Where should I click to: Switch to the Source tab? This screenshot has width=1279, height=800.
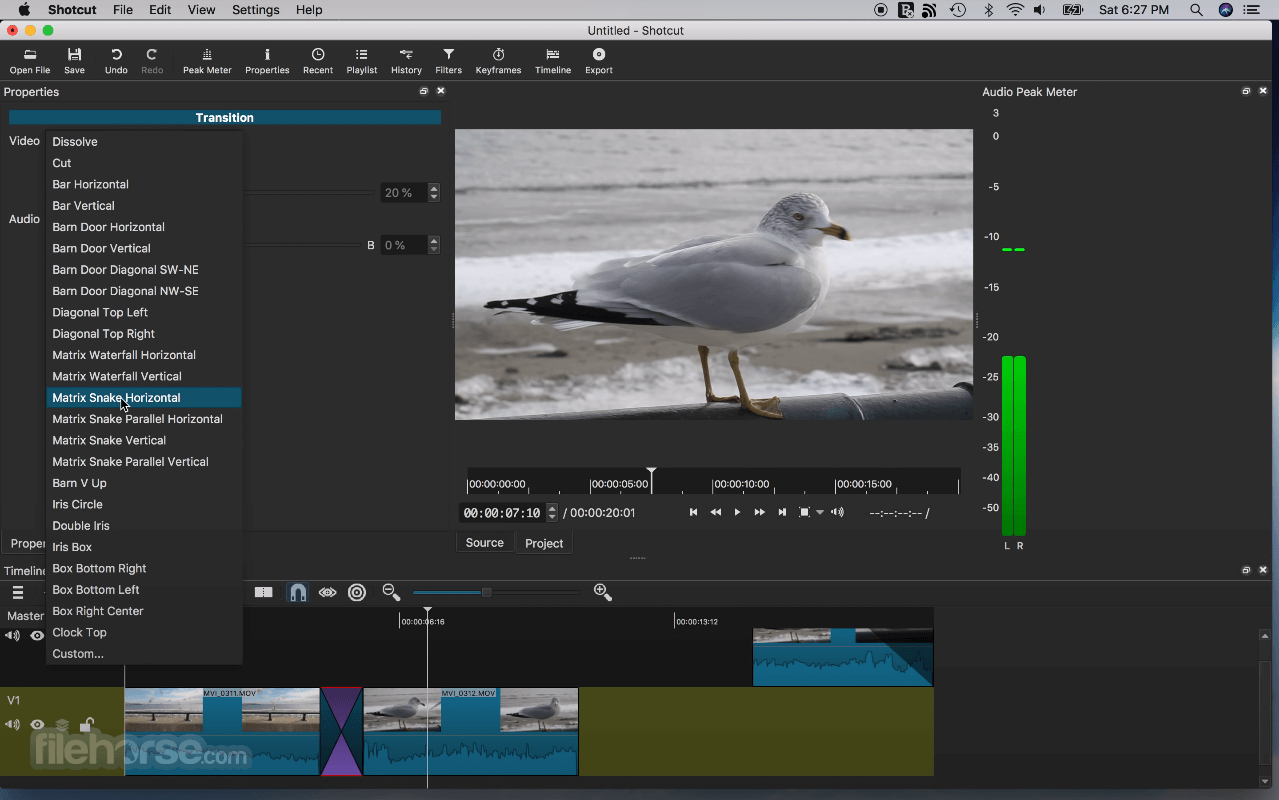[485, 543]
